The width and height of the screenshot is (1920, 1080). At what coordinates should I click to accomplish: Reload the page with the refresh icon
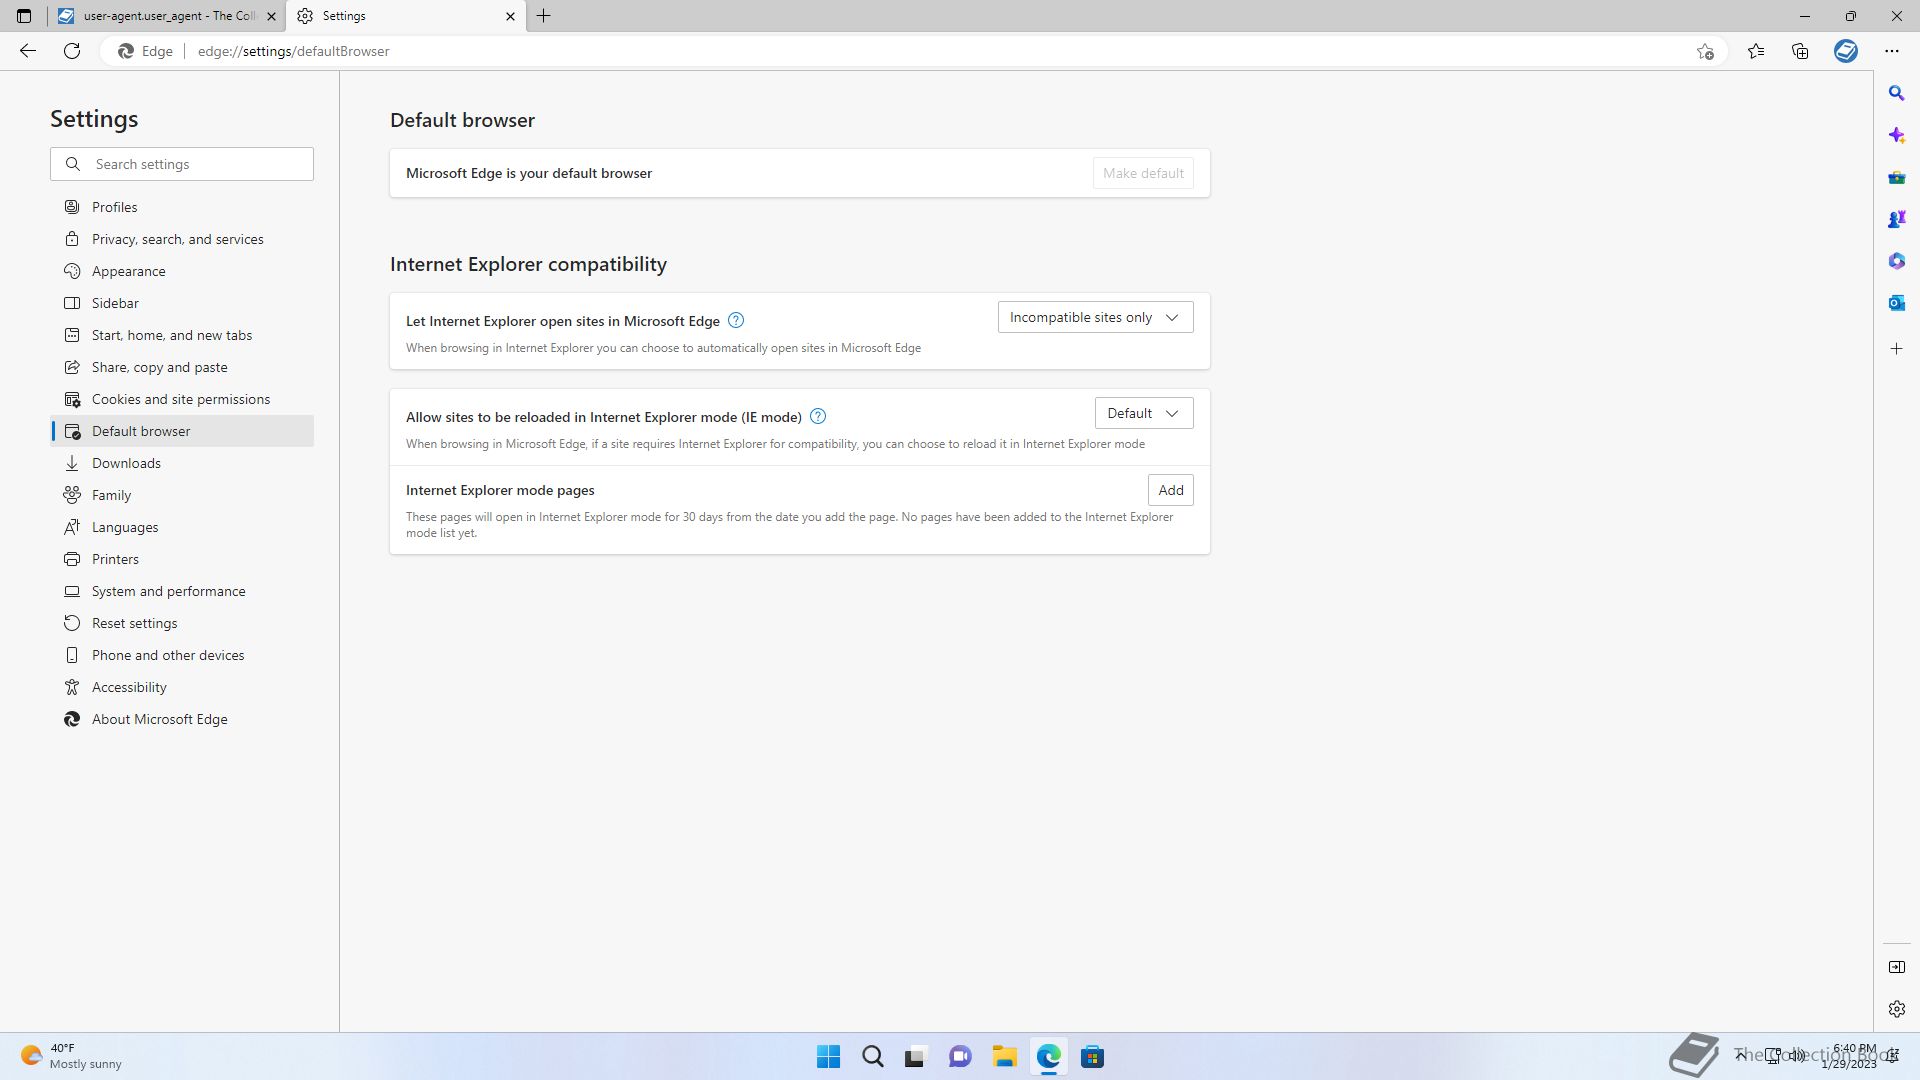coord(72,51)
